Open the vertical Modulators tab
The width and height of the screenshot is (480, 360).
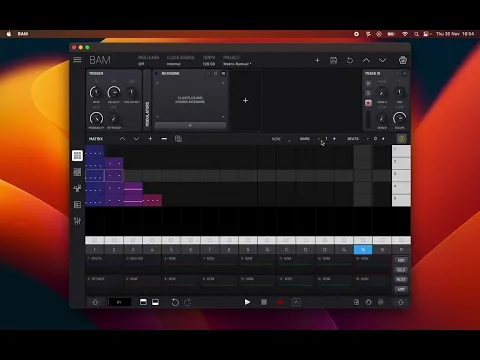point(147,100)
